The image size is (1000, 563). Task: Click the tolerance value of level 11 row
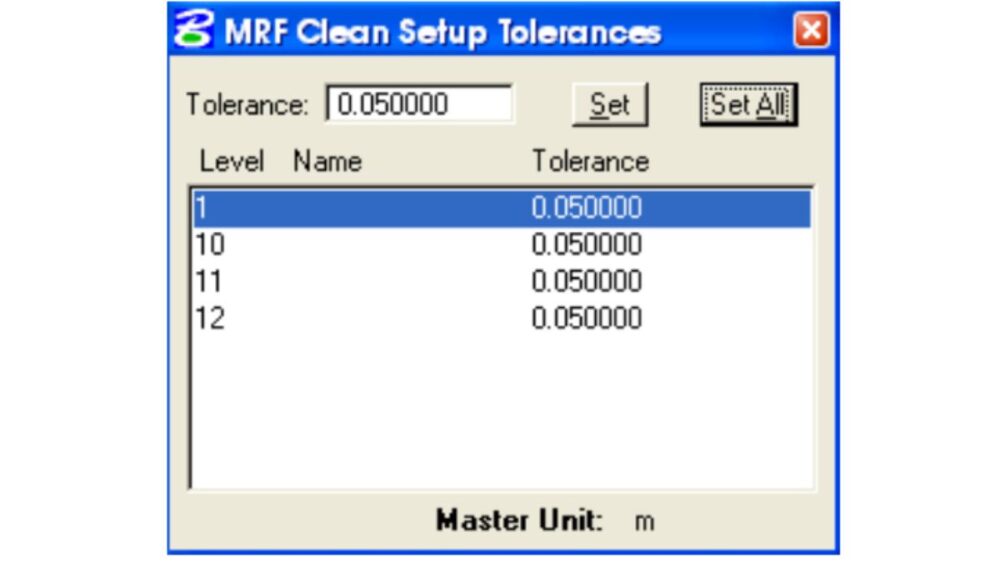pyautogui.click(x=586, y=282)
